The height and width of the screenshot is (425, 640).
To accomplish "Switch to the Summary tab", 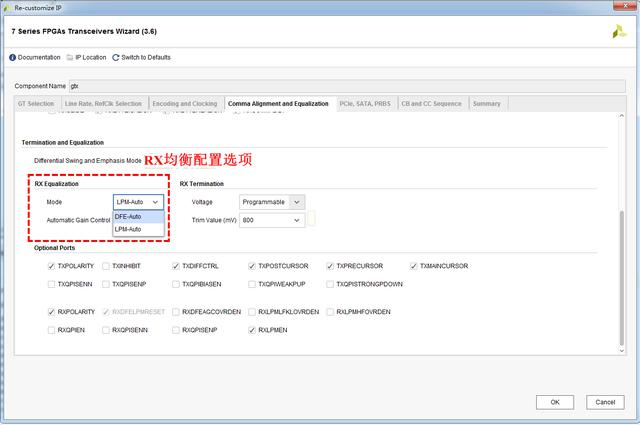I will point(487,104).
